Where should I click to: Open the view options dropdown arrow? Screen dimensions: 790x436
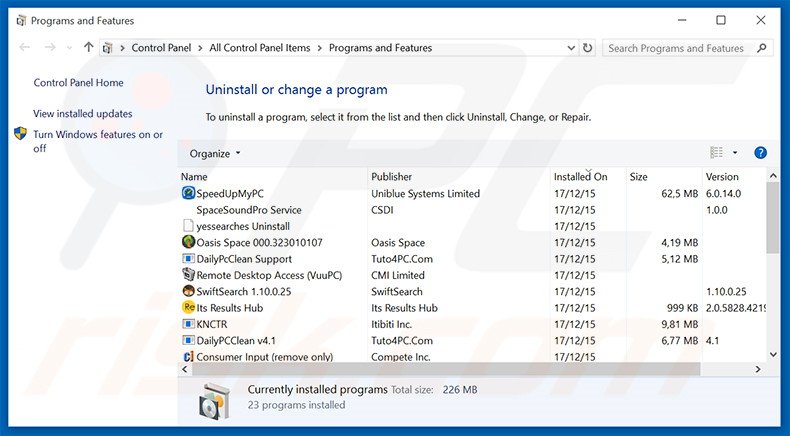coord(735,153)
